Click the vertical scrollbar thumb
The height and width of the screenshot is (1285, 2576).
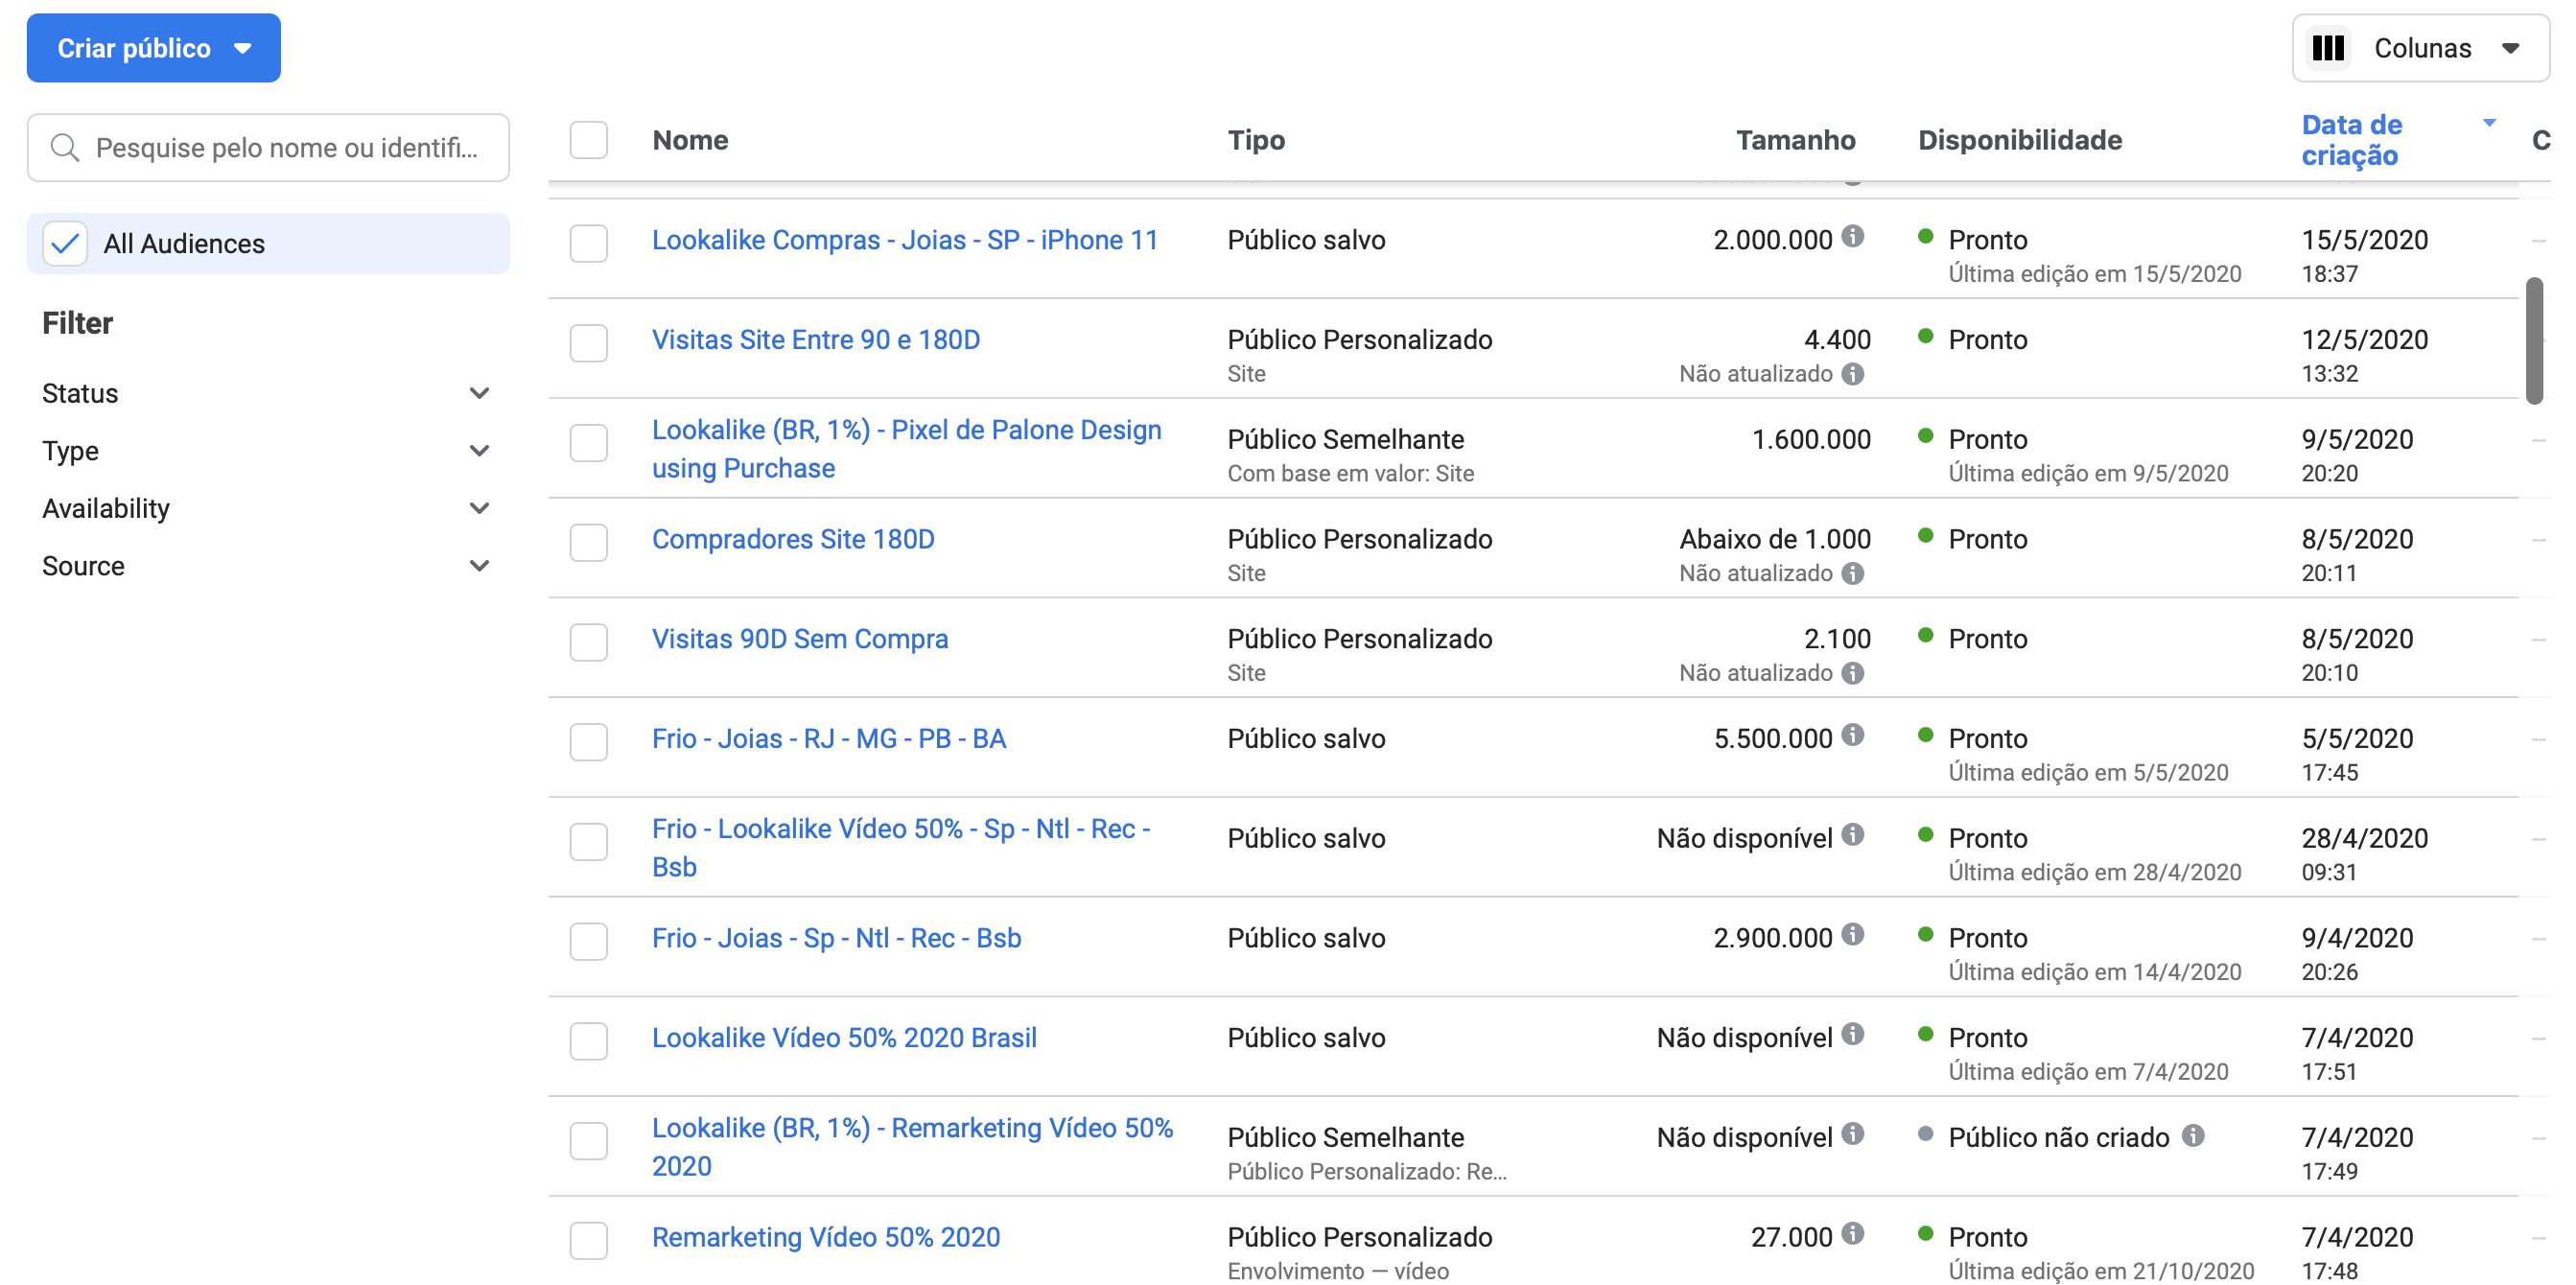point(2533,340)
